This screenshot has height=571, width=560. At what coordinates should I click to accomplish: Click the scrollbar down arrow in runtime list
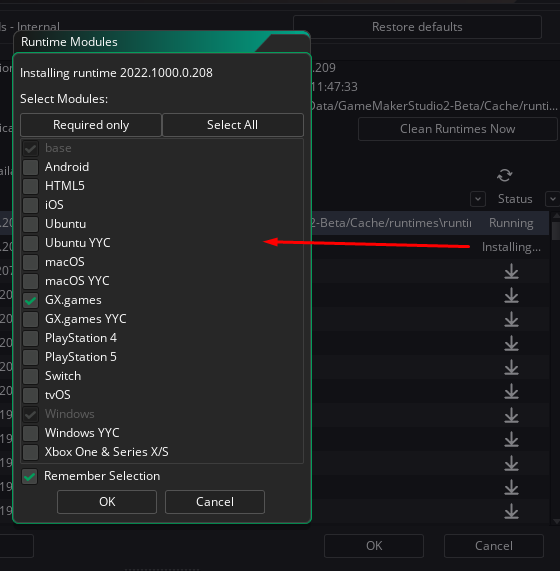coord(556,521)
